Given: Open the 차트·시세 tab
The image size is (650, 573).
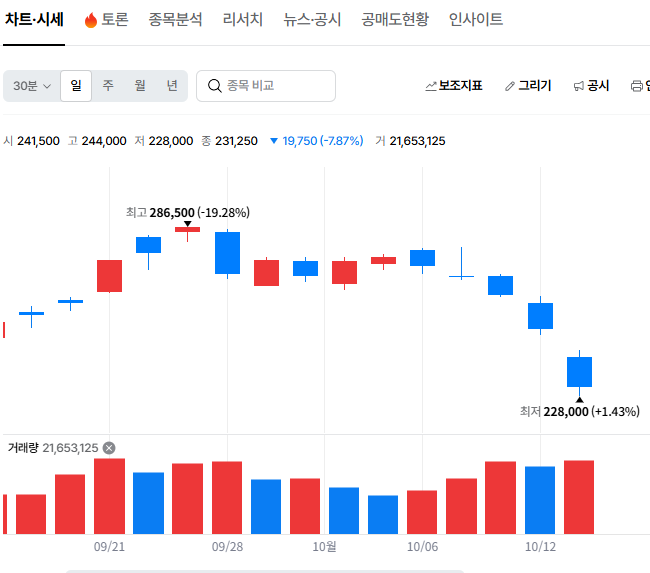Looking at the screenshot, I should pyautogui.click(x=34, y=19).
